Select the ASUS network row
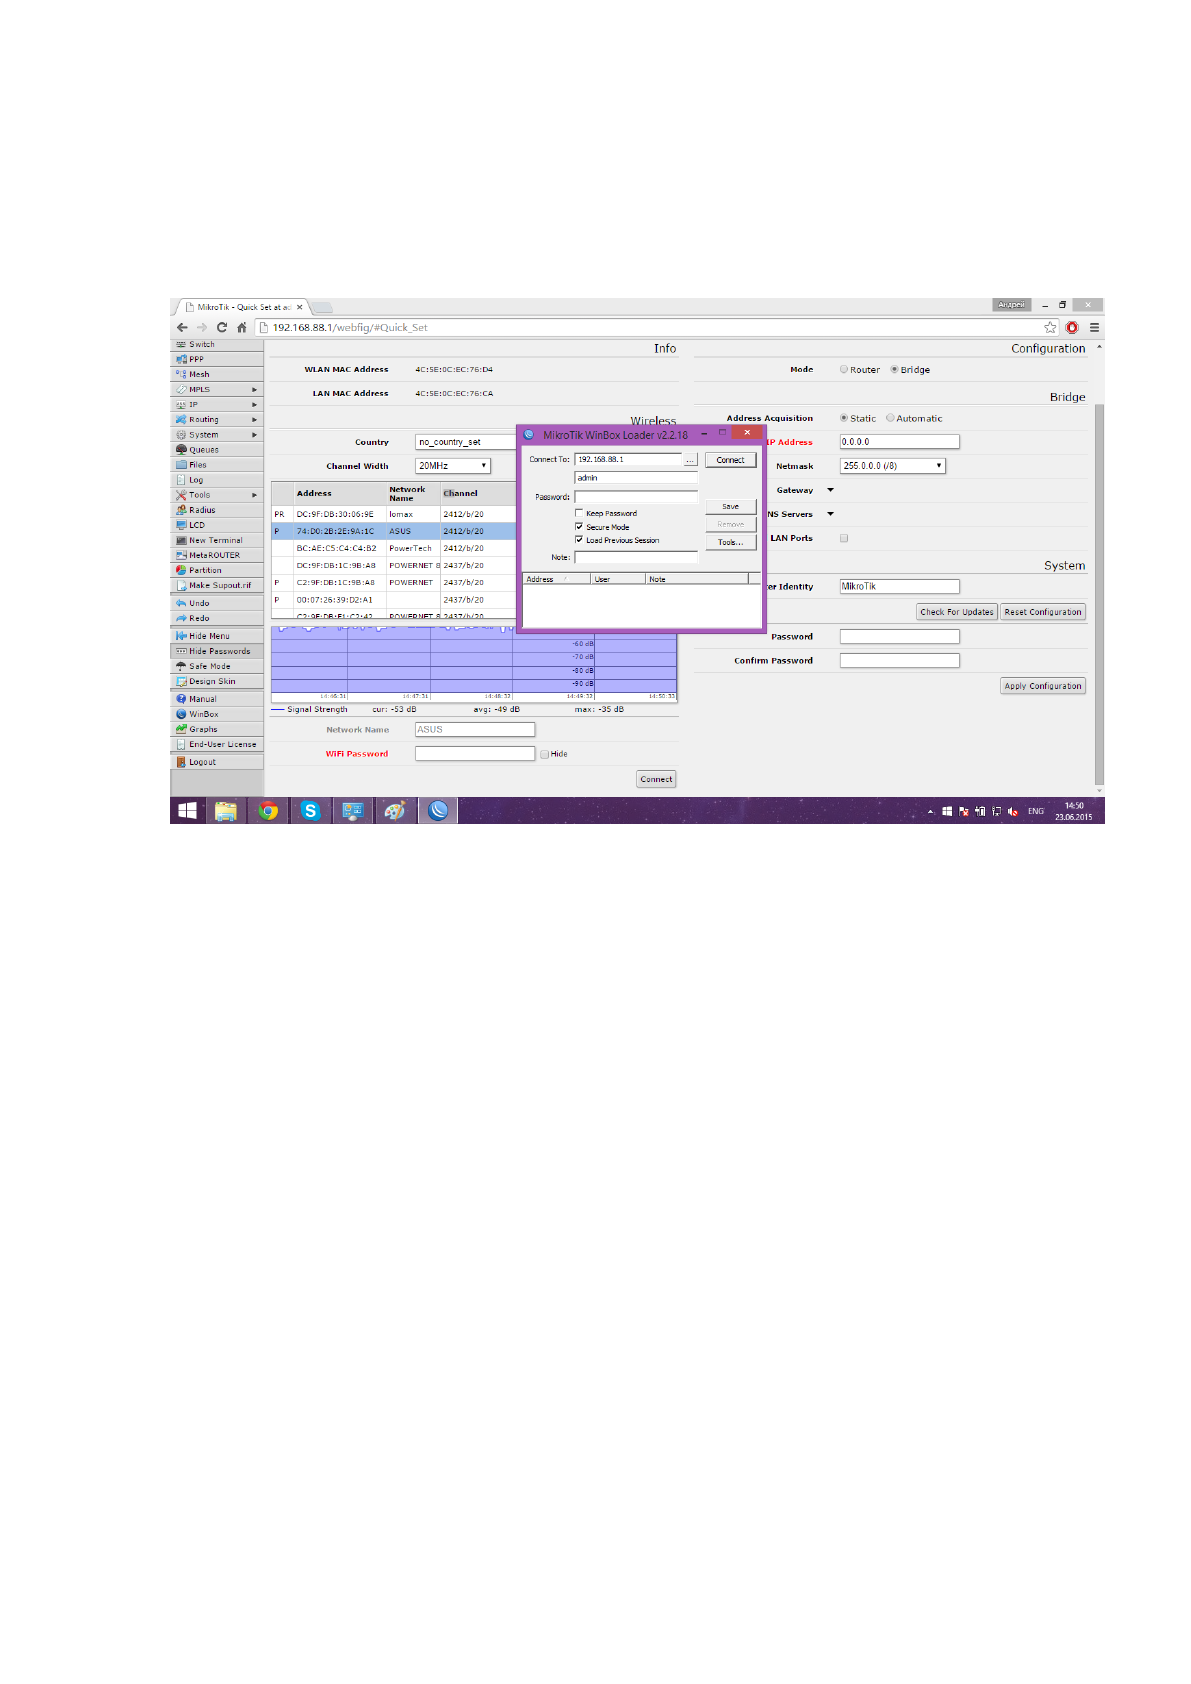 pos(394,531)
